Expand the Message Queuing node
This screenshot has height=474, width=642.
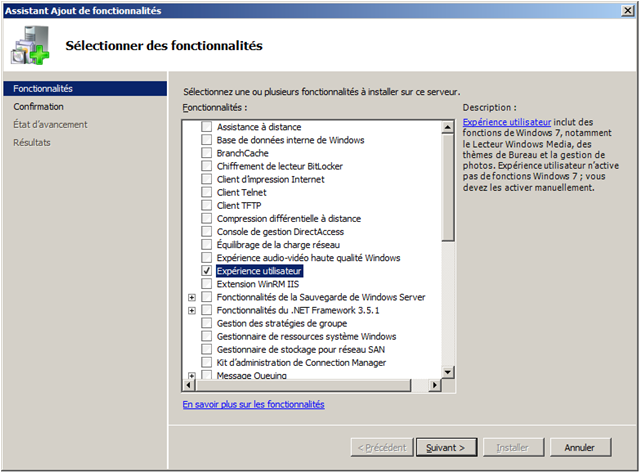[192, 375]
